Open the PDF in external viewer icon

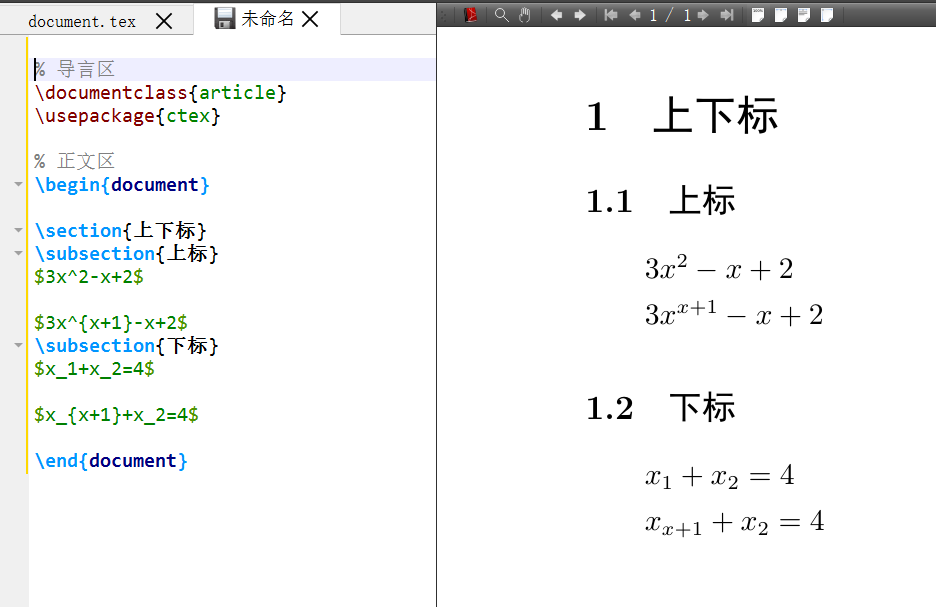click(471, 15)
